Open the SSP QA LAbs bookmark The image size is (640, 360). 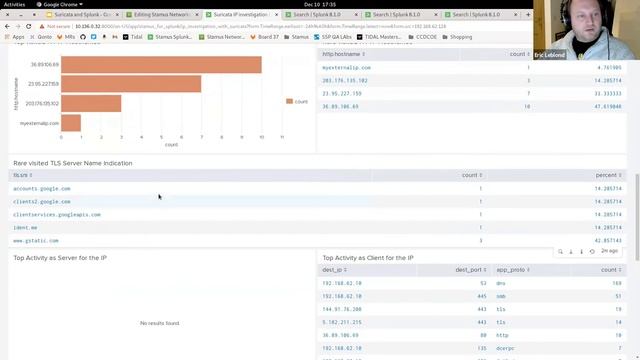333,37
